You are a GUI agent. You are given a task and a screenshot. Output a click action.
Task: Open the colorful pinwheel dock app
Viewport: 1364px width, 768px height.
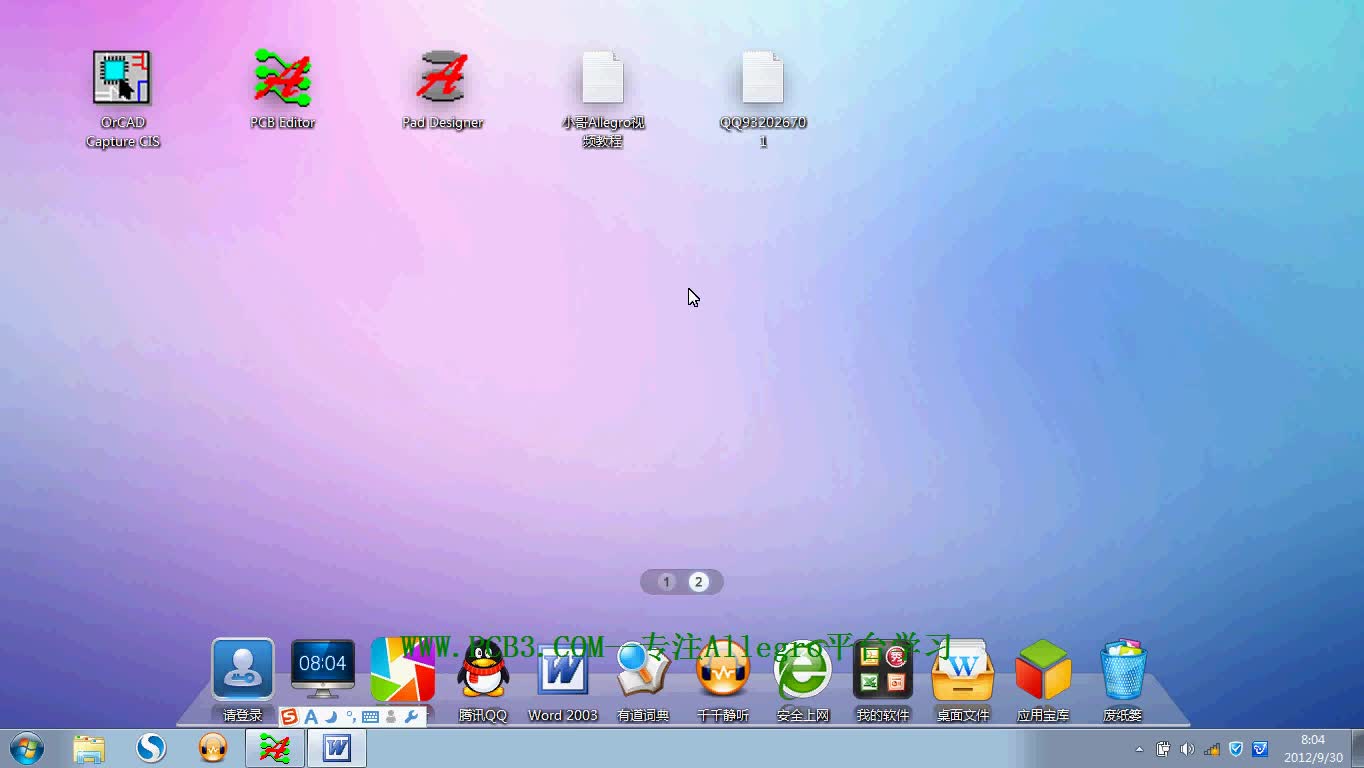(x=403, y=669)
